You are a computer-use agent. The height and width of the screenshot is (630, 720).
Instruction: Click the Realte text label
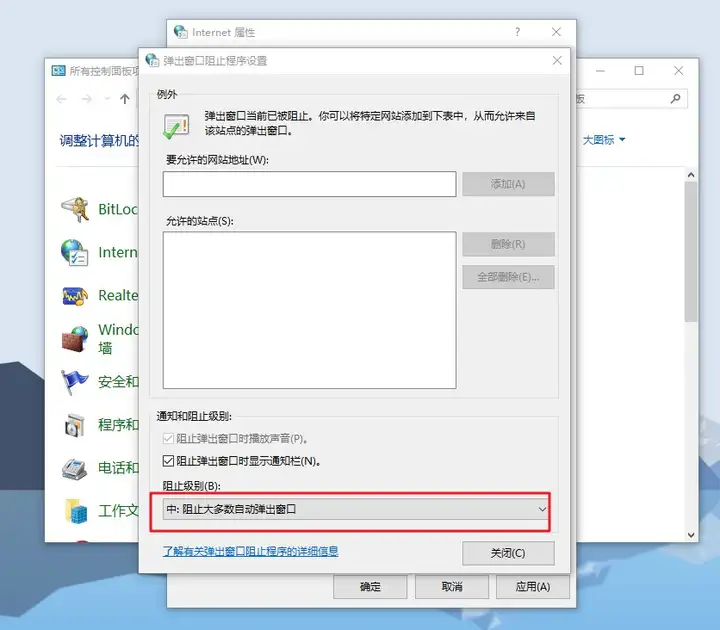118,295
